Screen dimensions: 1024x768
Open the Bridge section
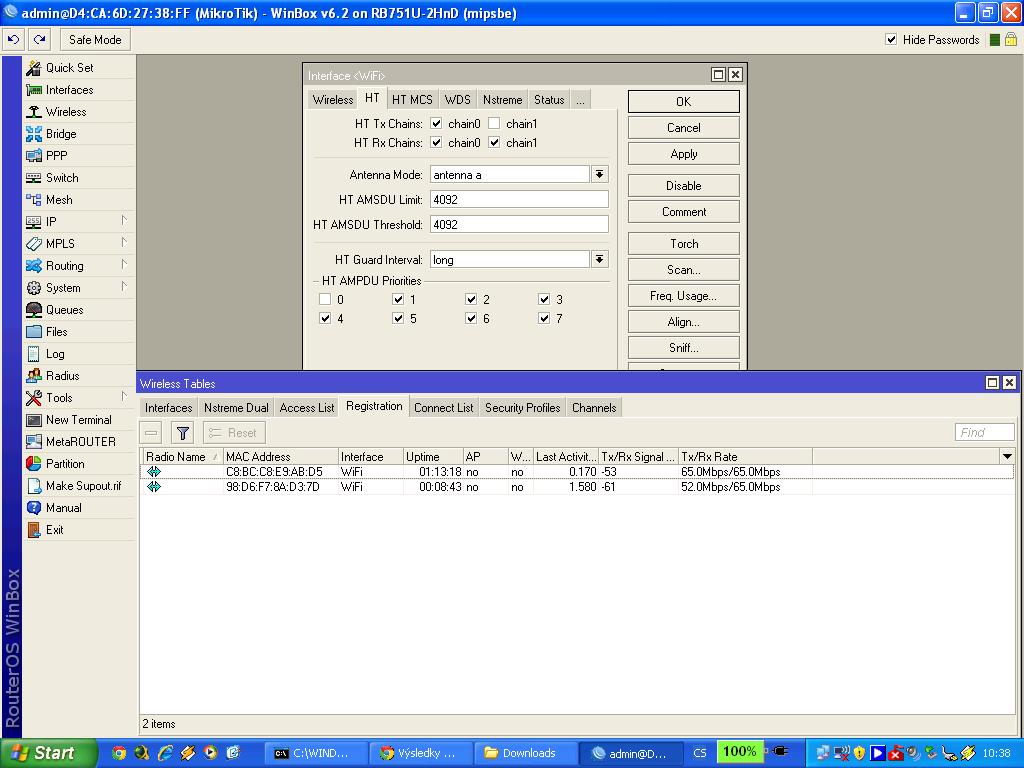[61, 134]
